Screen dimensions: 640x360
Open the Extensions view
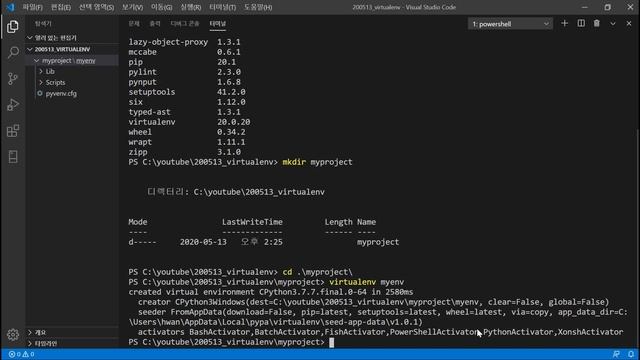pos(13,131)
